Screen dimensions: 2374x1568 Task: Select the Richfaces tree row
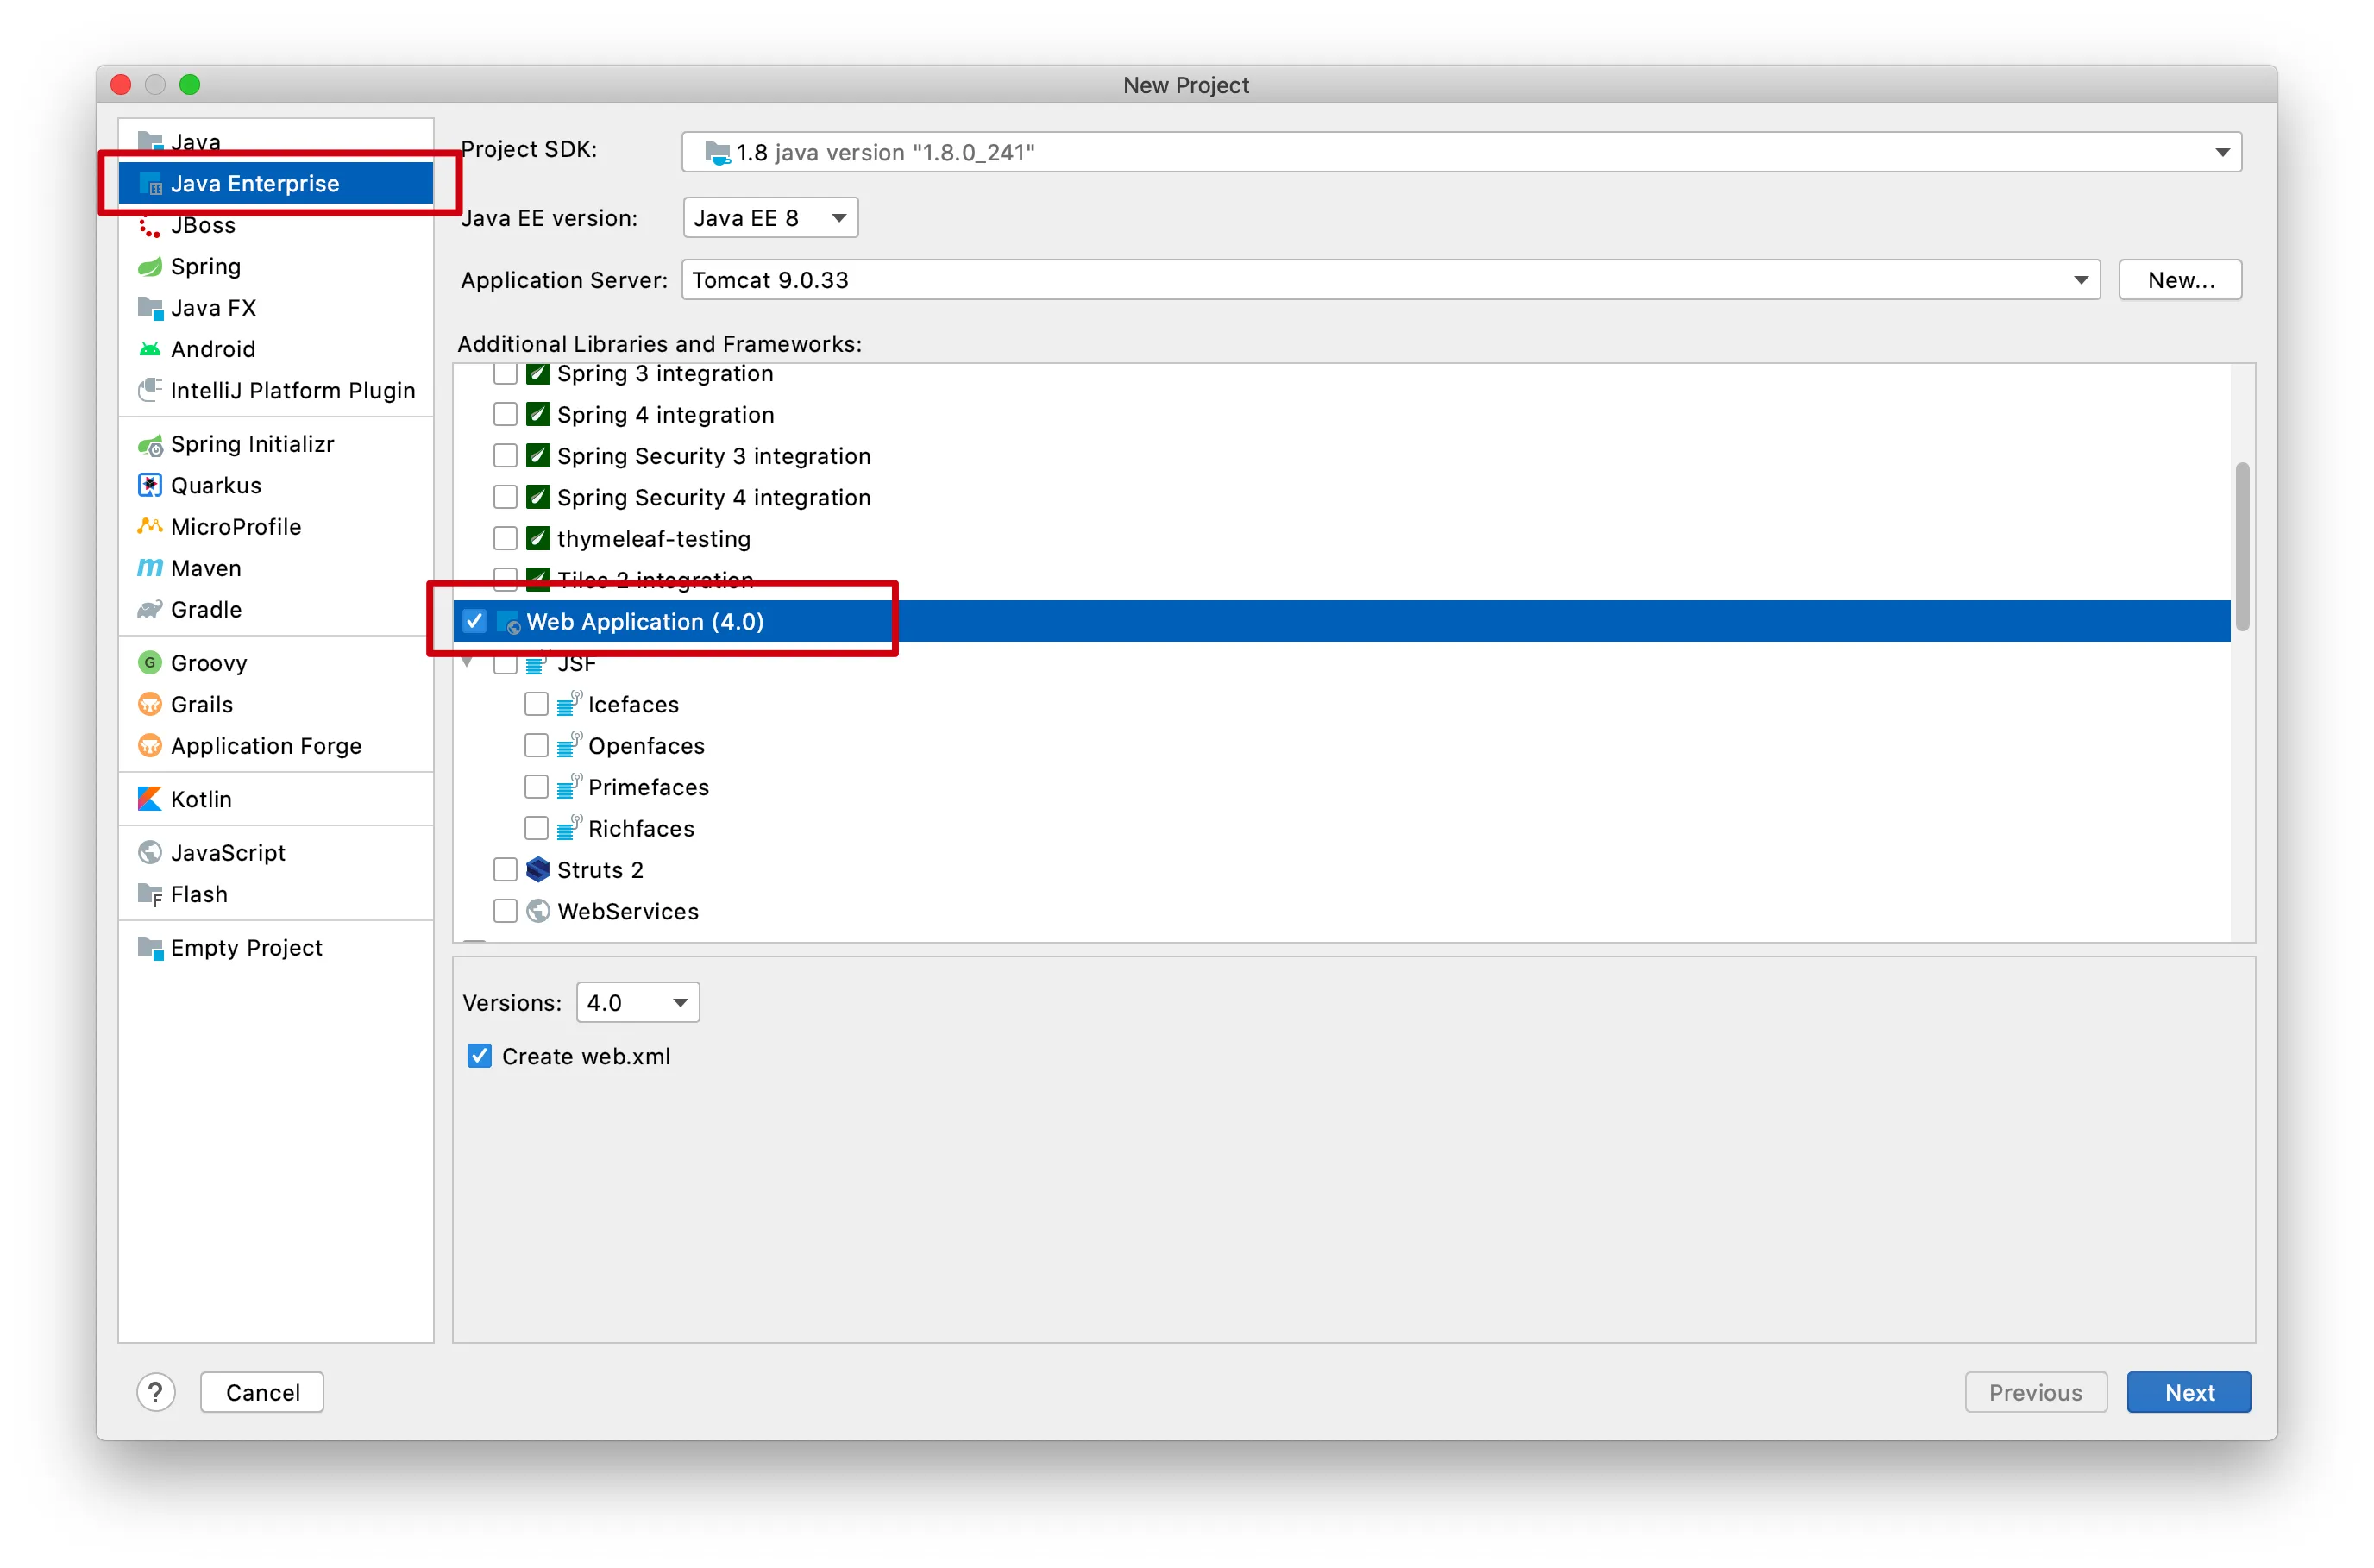(1341, 829)
